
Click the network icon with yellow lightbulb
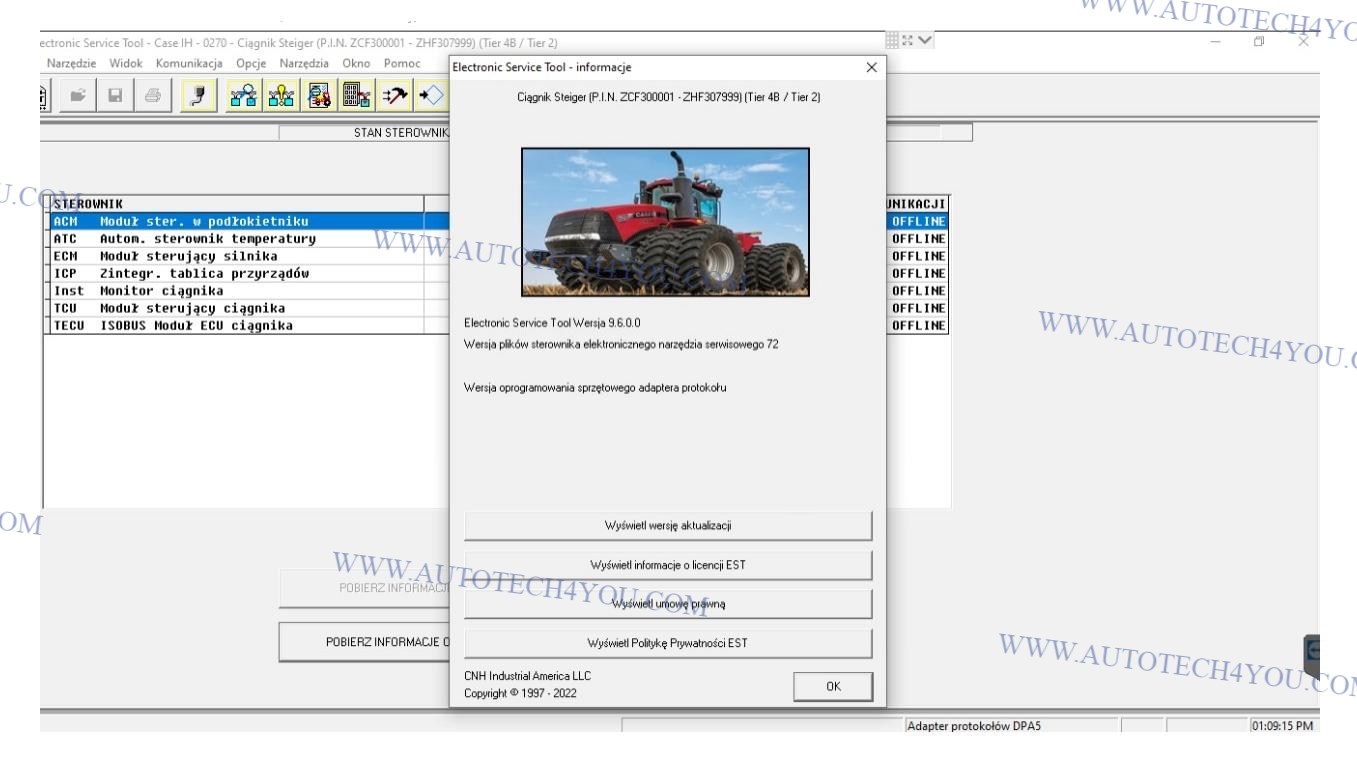coord(279,96)
